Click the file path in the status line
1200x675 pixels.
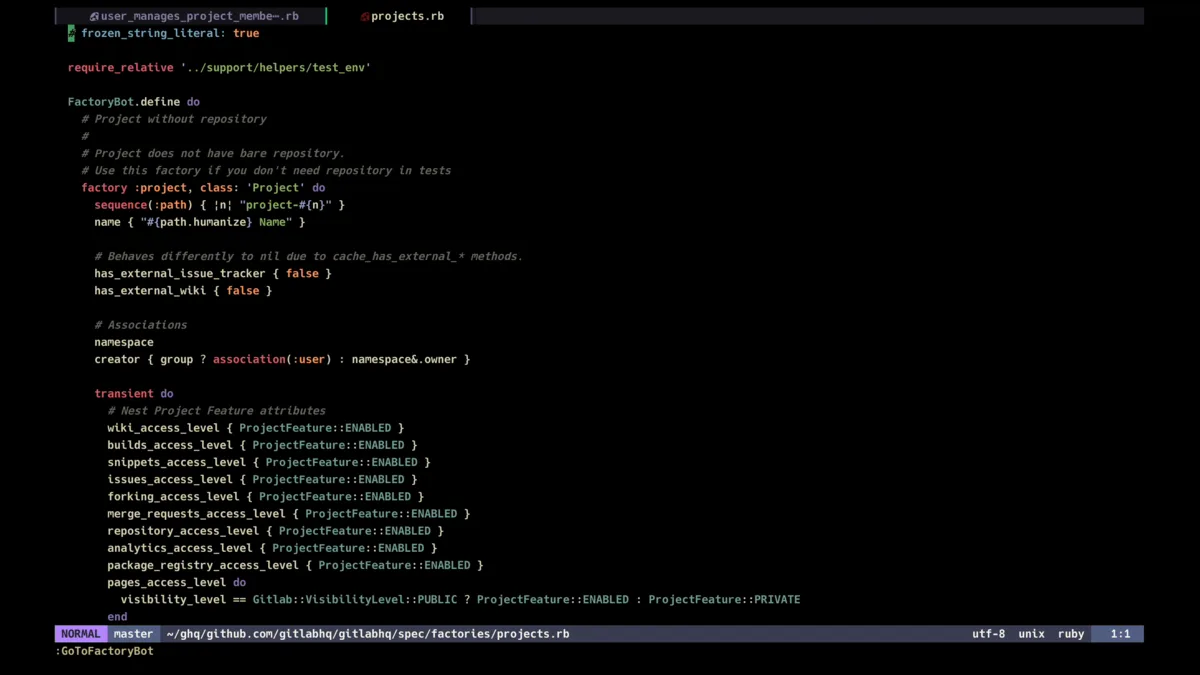(x=368, y=634)
